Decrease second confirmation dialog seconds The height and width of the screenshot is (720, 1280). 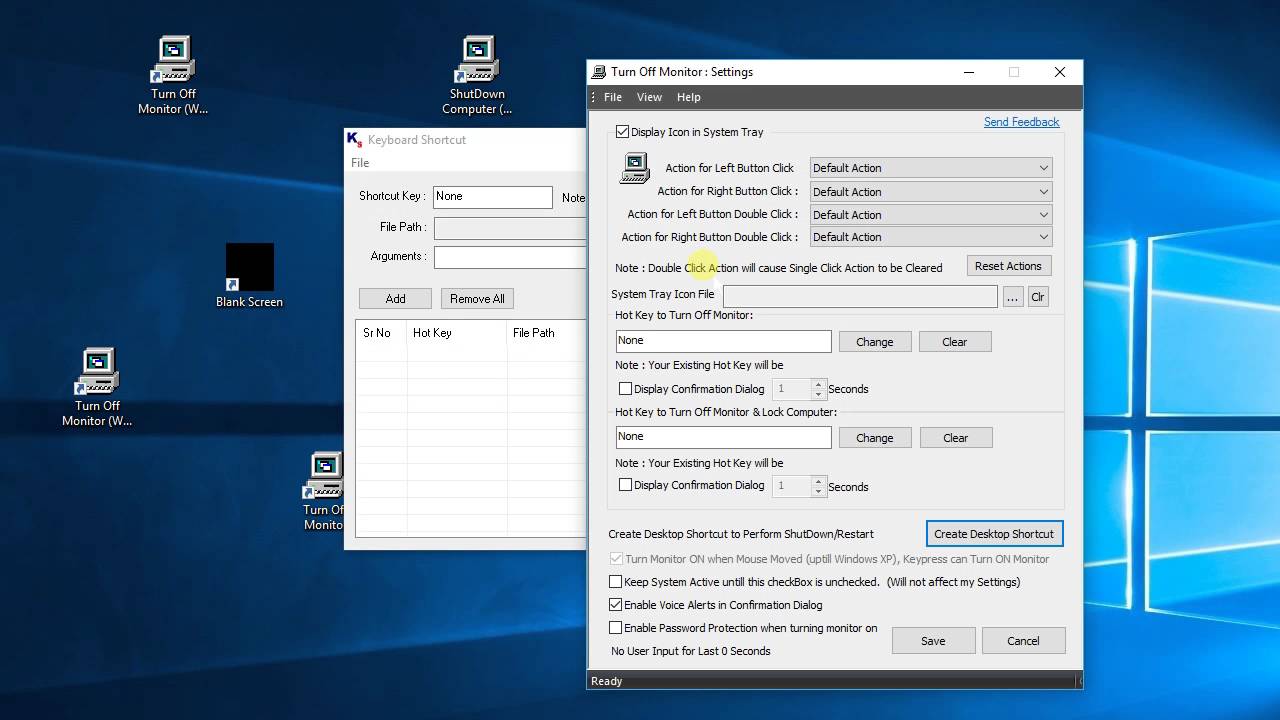click(x=819, y=491)
